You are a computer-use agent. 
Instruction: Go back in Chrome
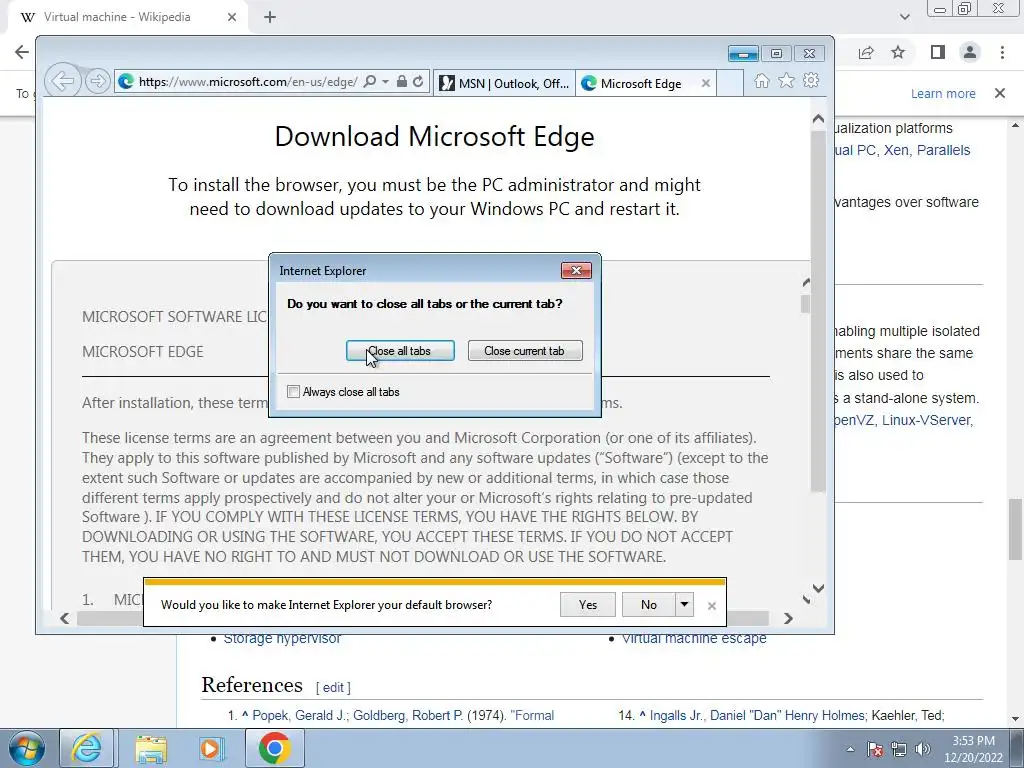pyautogui.click(x=22, y=52)
